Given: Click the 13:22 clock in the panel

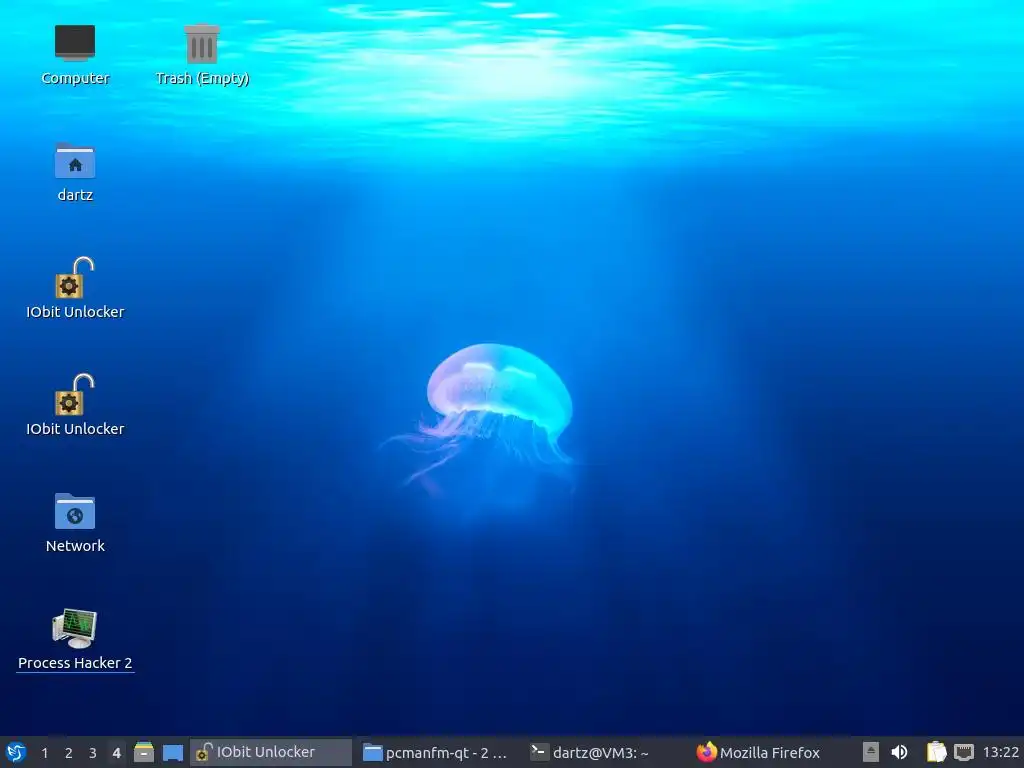Looking at the screenshot, I should point(1000,752).
